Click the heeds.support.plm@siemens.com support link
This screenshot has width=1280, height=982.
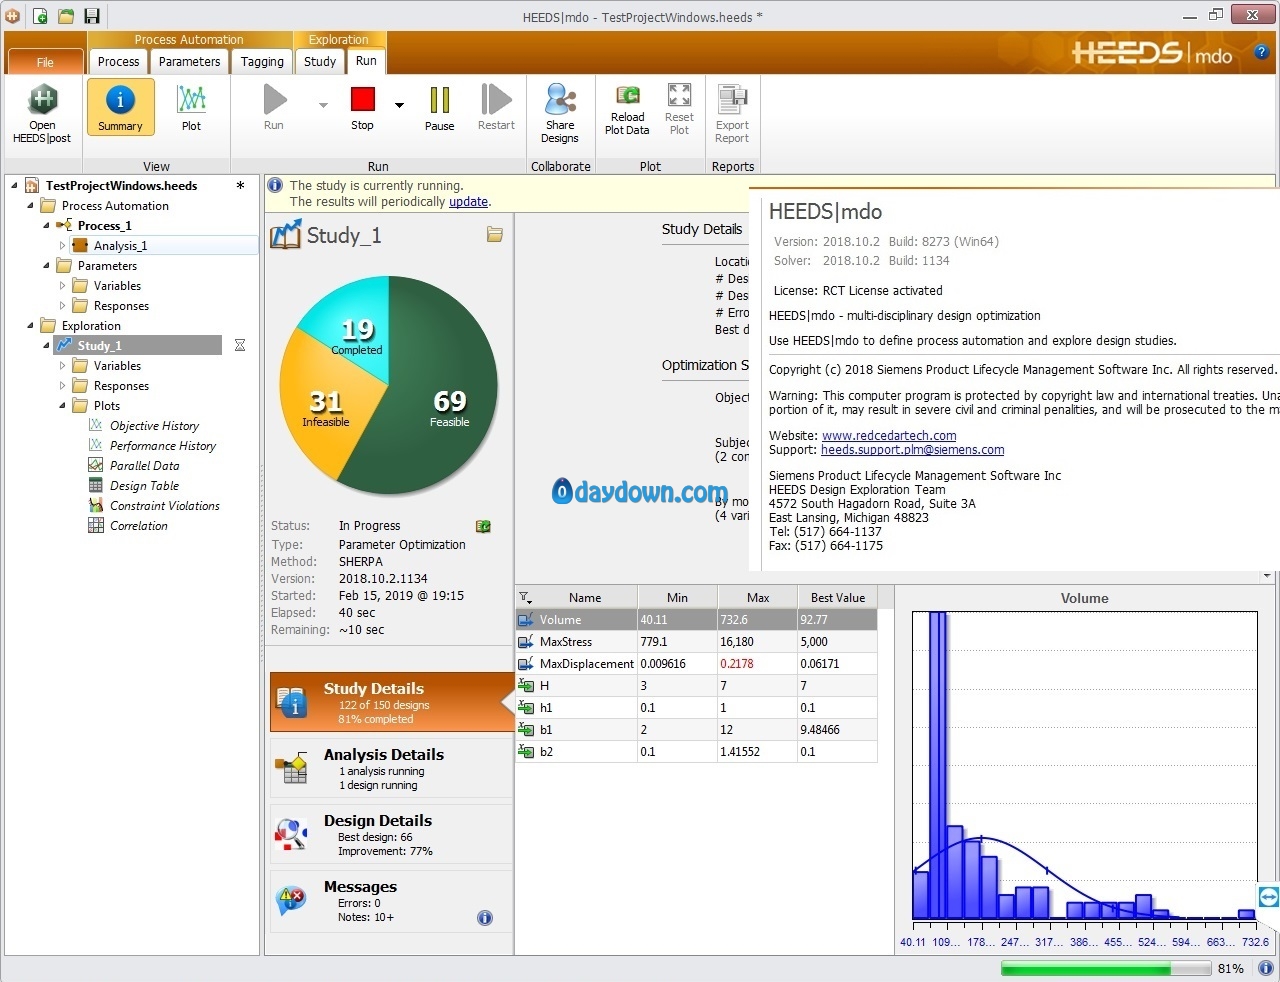click(x=913, y=450)
